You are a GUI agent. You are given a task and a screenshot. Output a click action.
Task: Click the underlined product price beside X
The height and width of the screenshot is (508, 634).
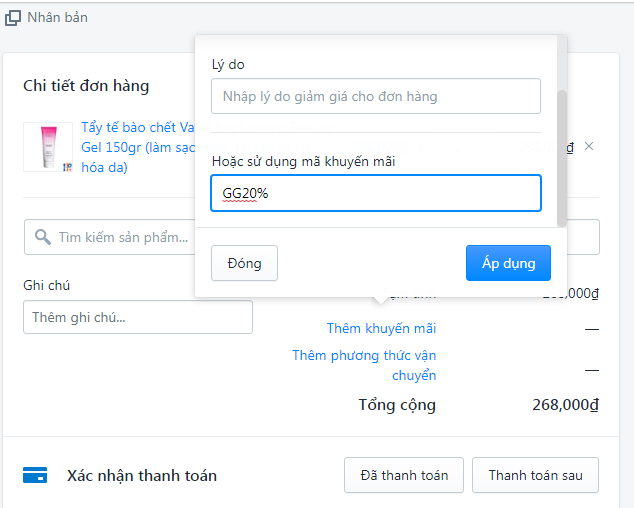[x=570, y=148]
